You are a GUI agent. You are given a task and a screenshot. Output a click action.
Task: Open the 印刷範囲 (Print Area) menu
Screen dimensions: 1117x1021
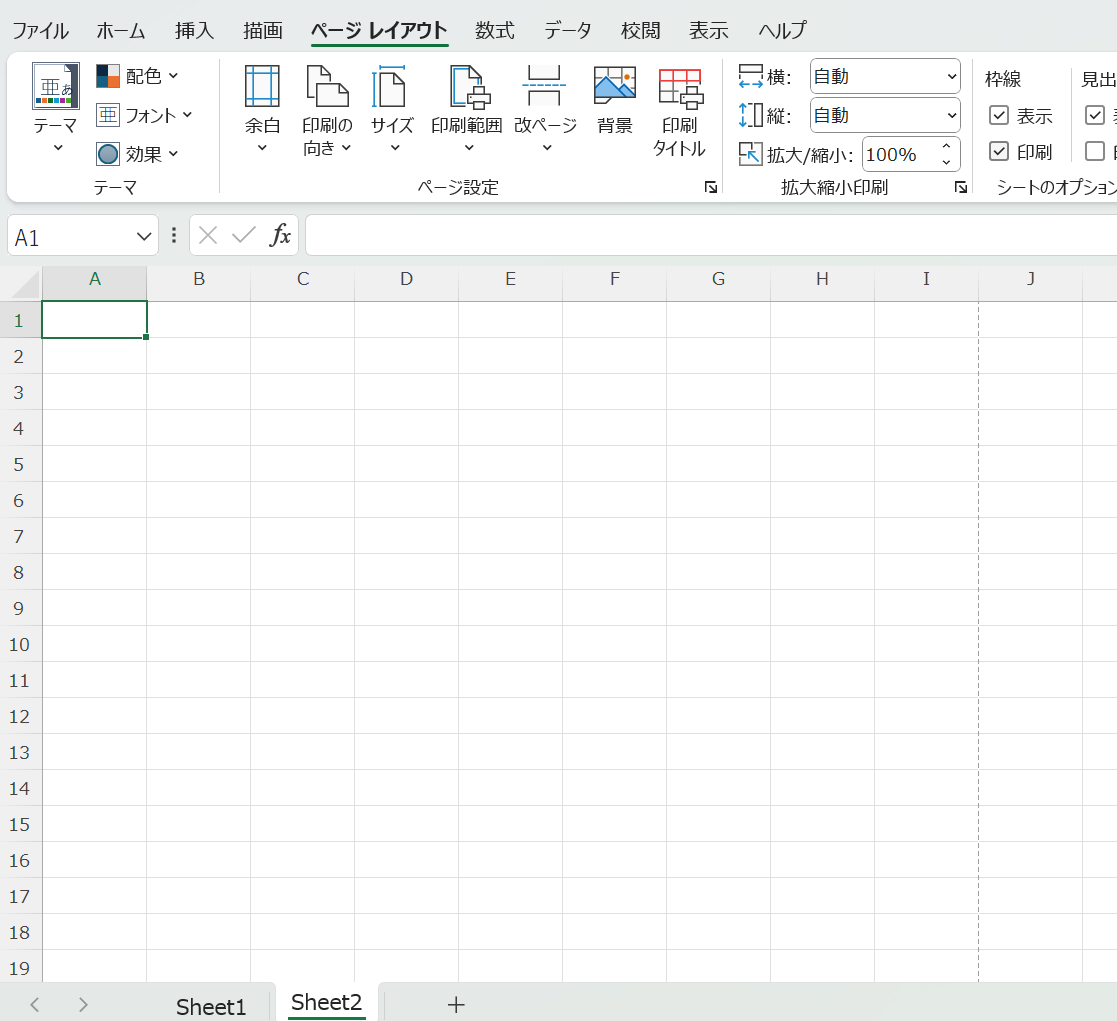pyautogui.click(x=466, y=108)
